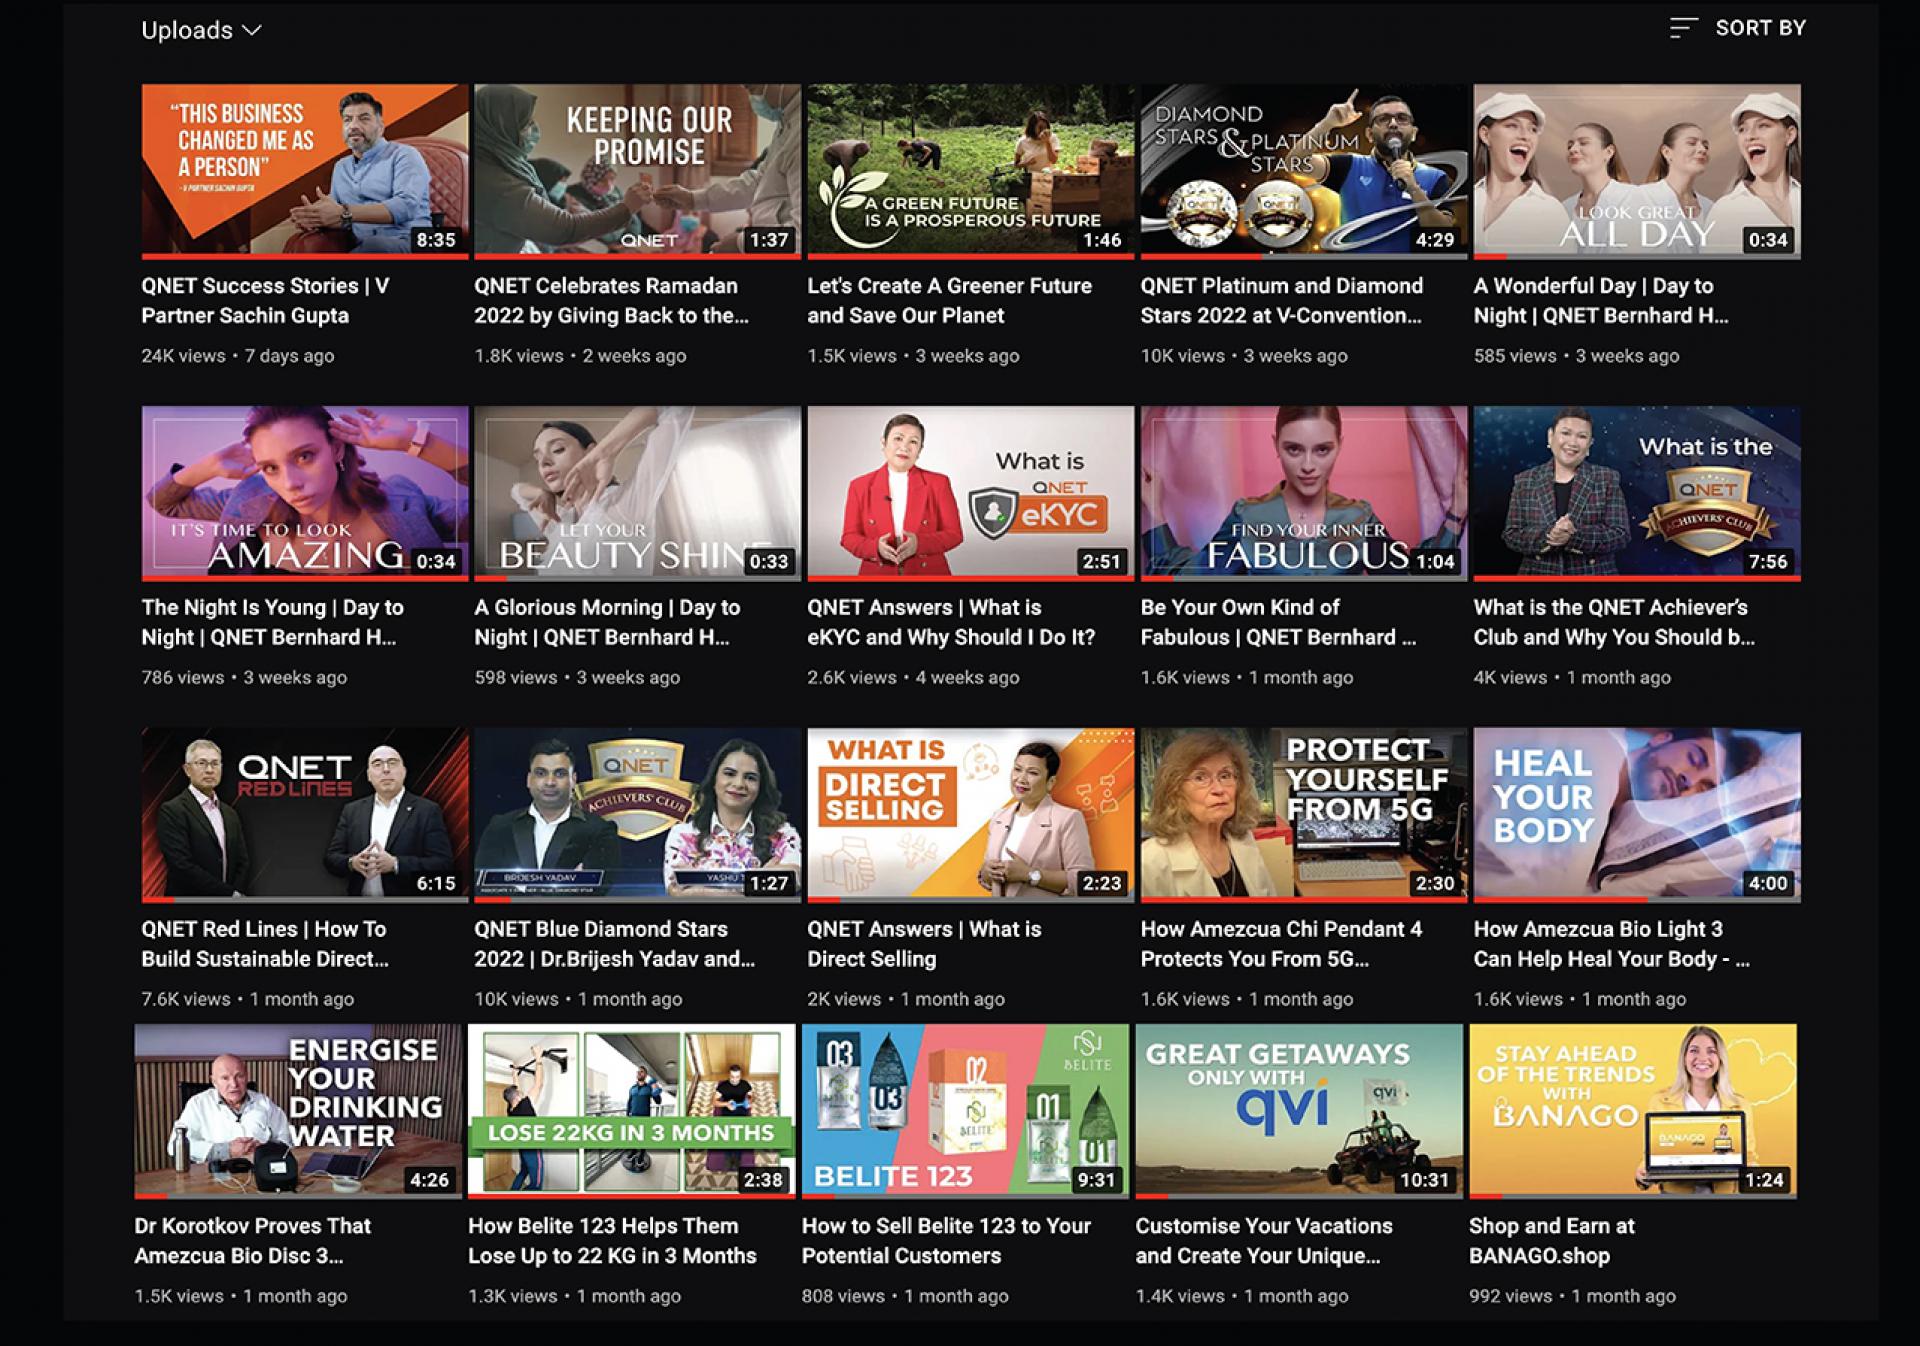
Task: Click title QNET Answers What is eKYC
Action: (951, 622)
